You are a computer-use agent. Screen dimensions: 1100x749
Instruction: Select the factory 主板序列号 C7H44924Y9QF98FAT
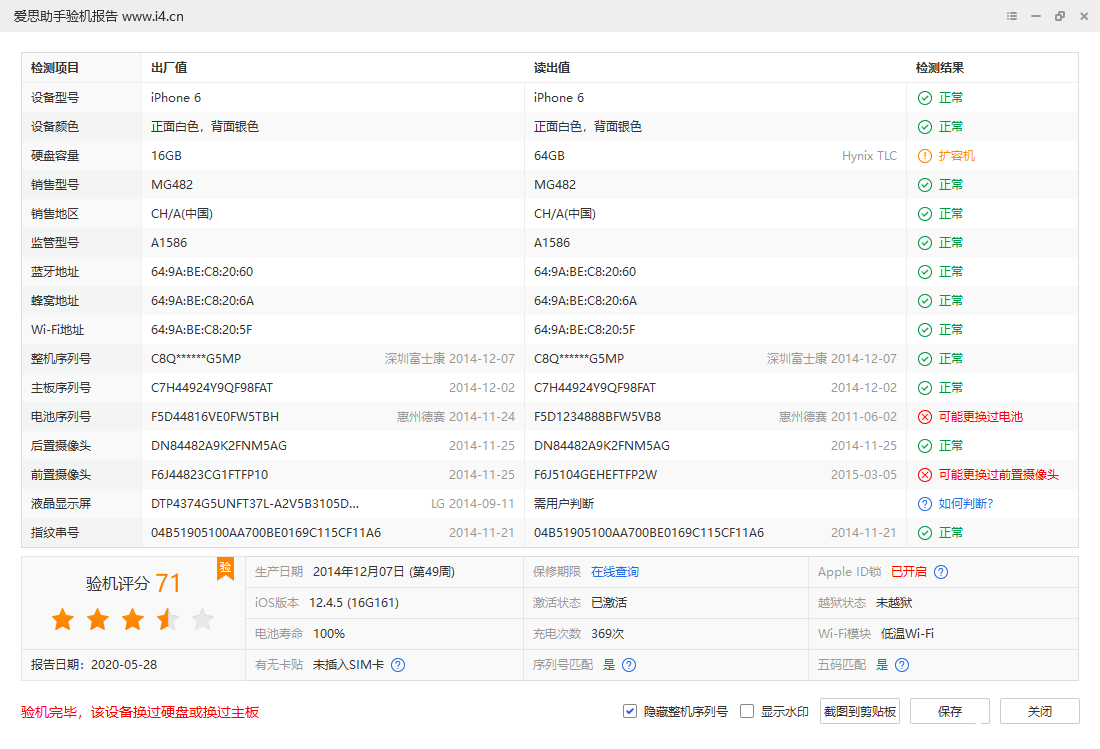pos(212,388)
